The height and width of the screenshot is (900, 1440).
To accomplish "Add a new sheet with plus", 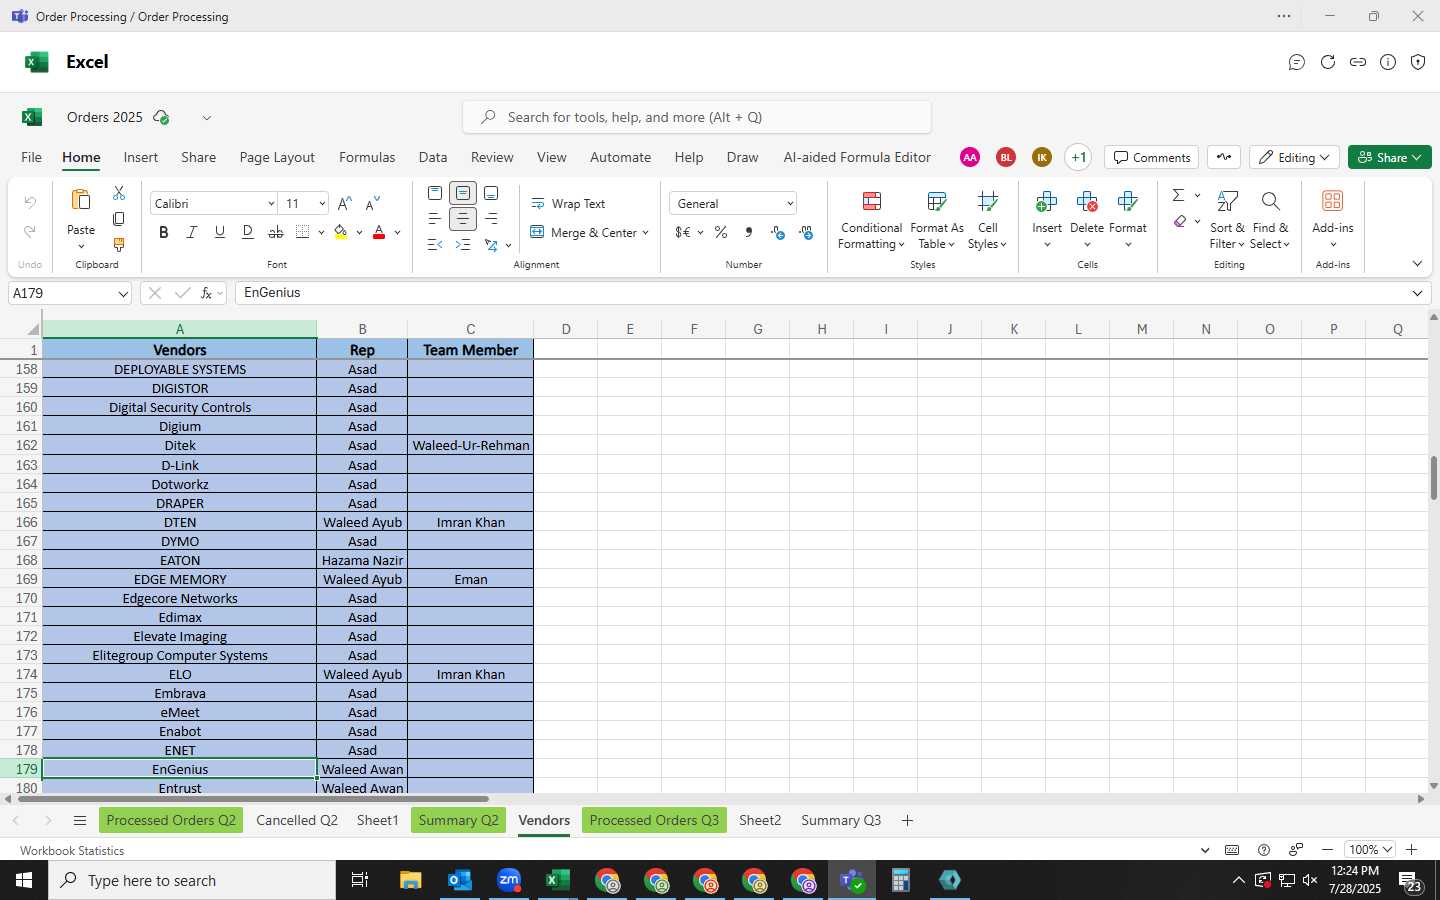I will (x=907, y=821).
